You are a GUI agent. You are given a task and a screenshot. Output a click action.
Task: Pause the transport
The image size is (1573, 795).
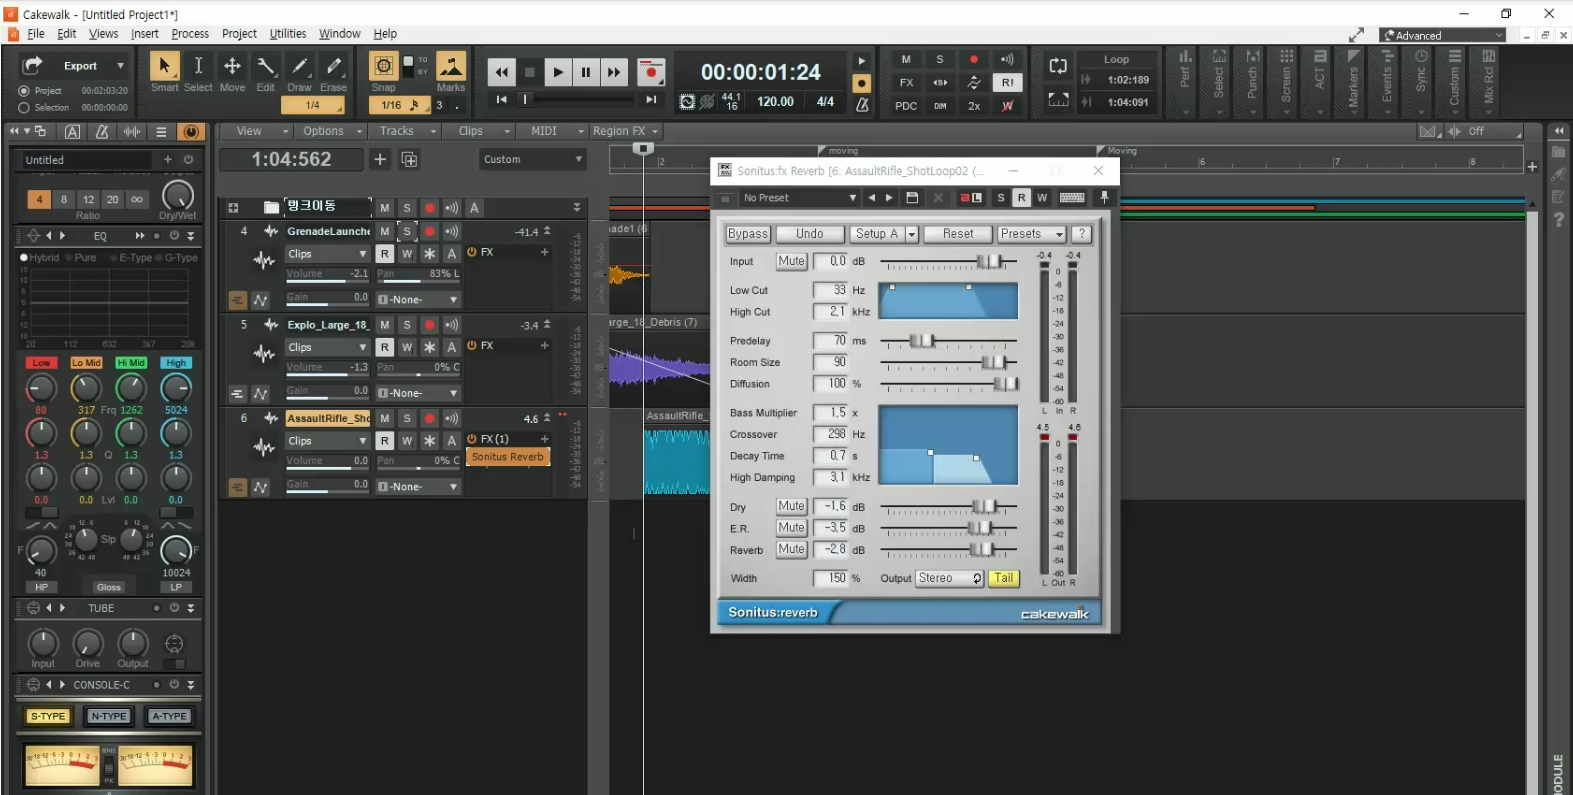click(x=586, y=72)
